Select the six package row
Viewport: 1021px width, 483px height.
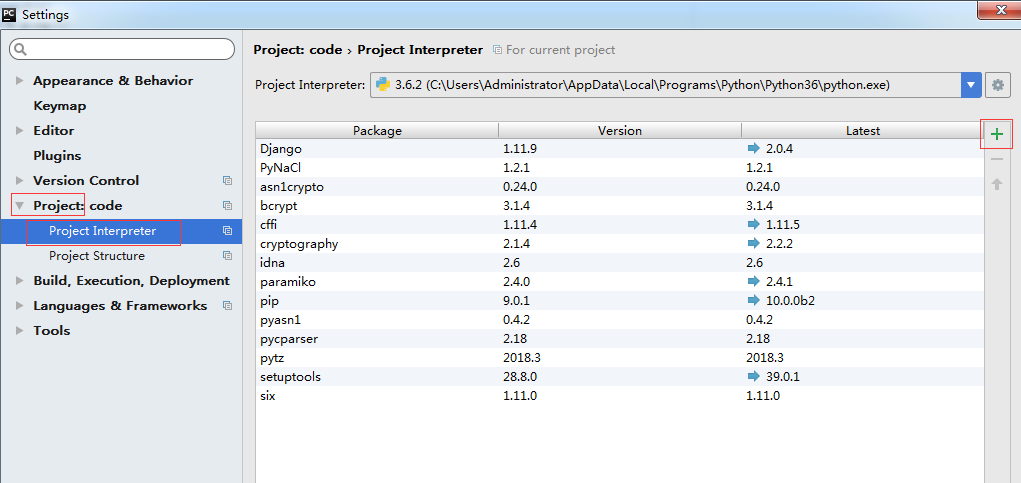(619, 396)
